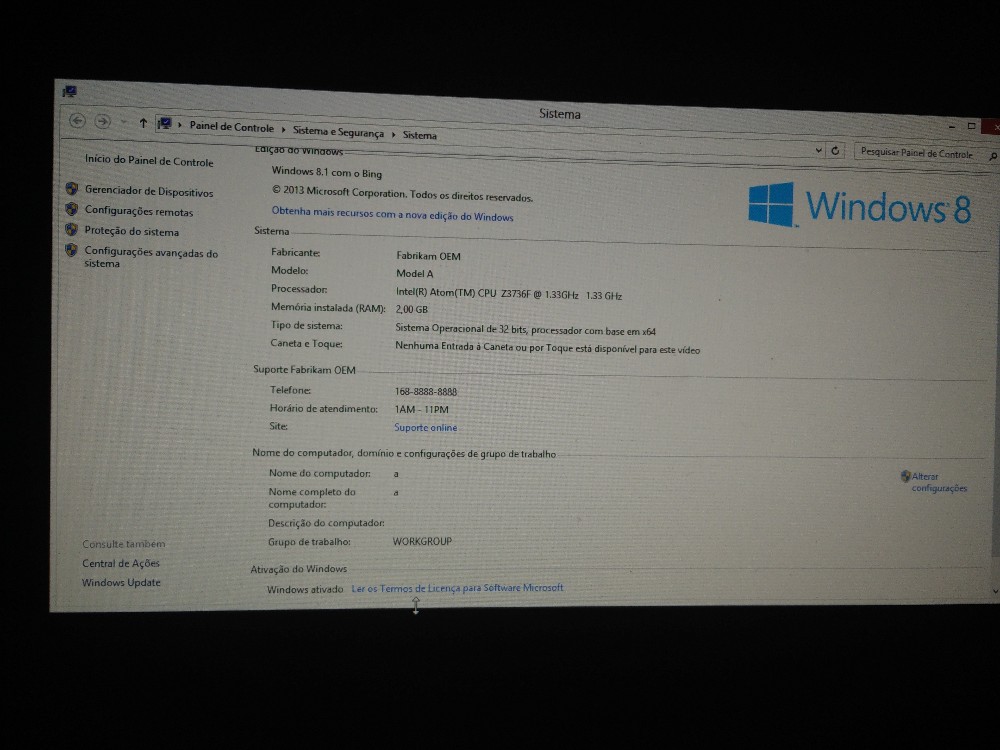Click shield icon beside Gerenciador de Dispositivos
This screenshot has height=750, width=1000.
[x=71, y=189]
